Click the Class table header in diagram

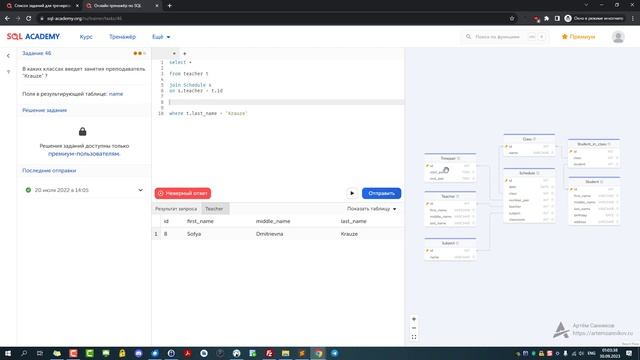click(529, 139)
